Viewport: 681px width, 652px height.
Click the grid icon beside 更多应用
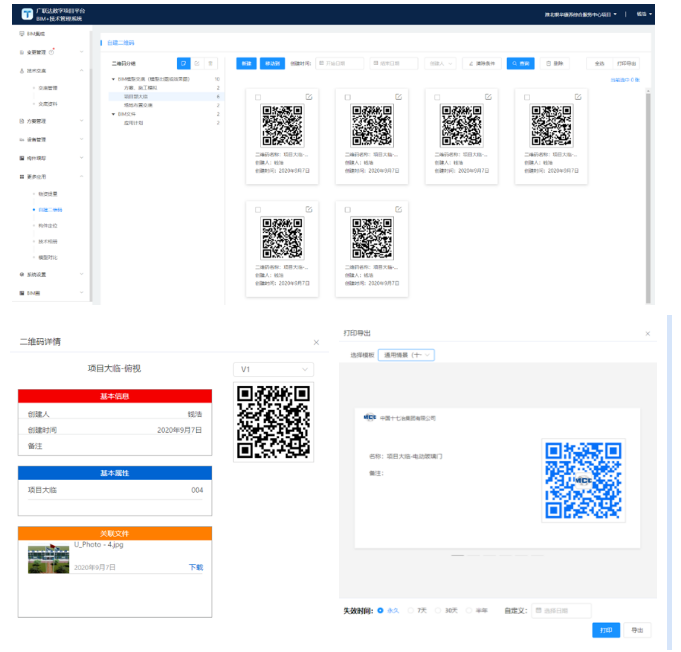click(22, 177)
